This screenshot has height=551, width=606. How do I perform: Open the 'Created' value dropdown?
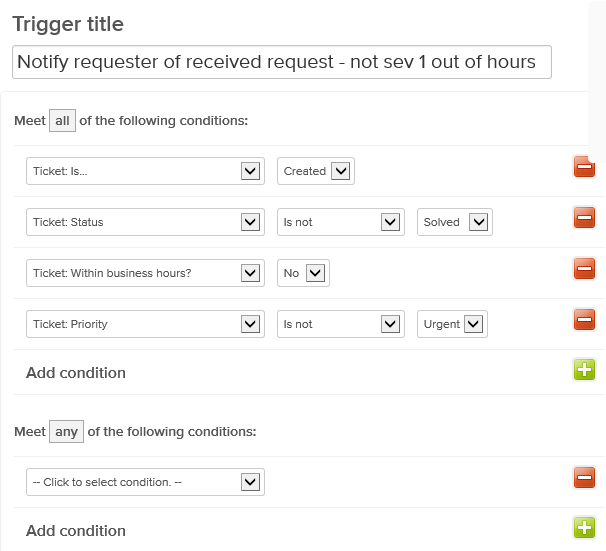pos(315,171)
